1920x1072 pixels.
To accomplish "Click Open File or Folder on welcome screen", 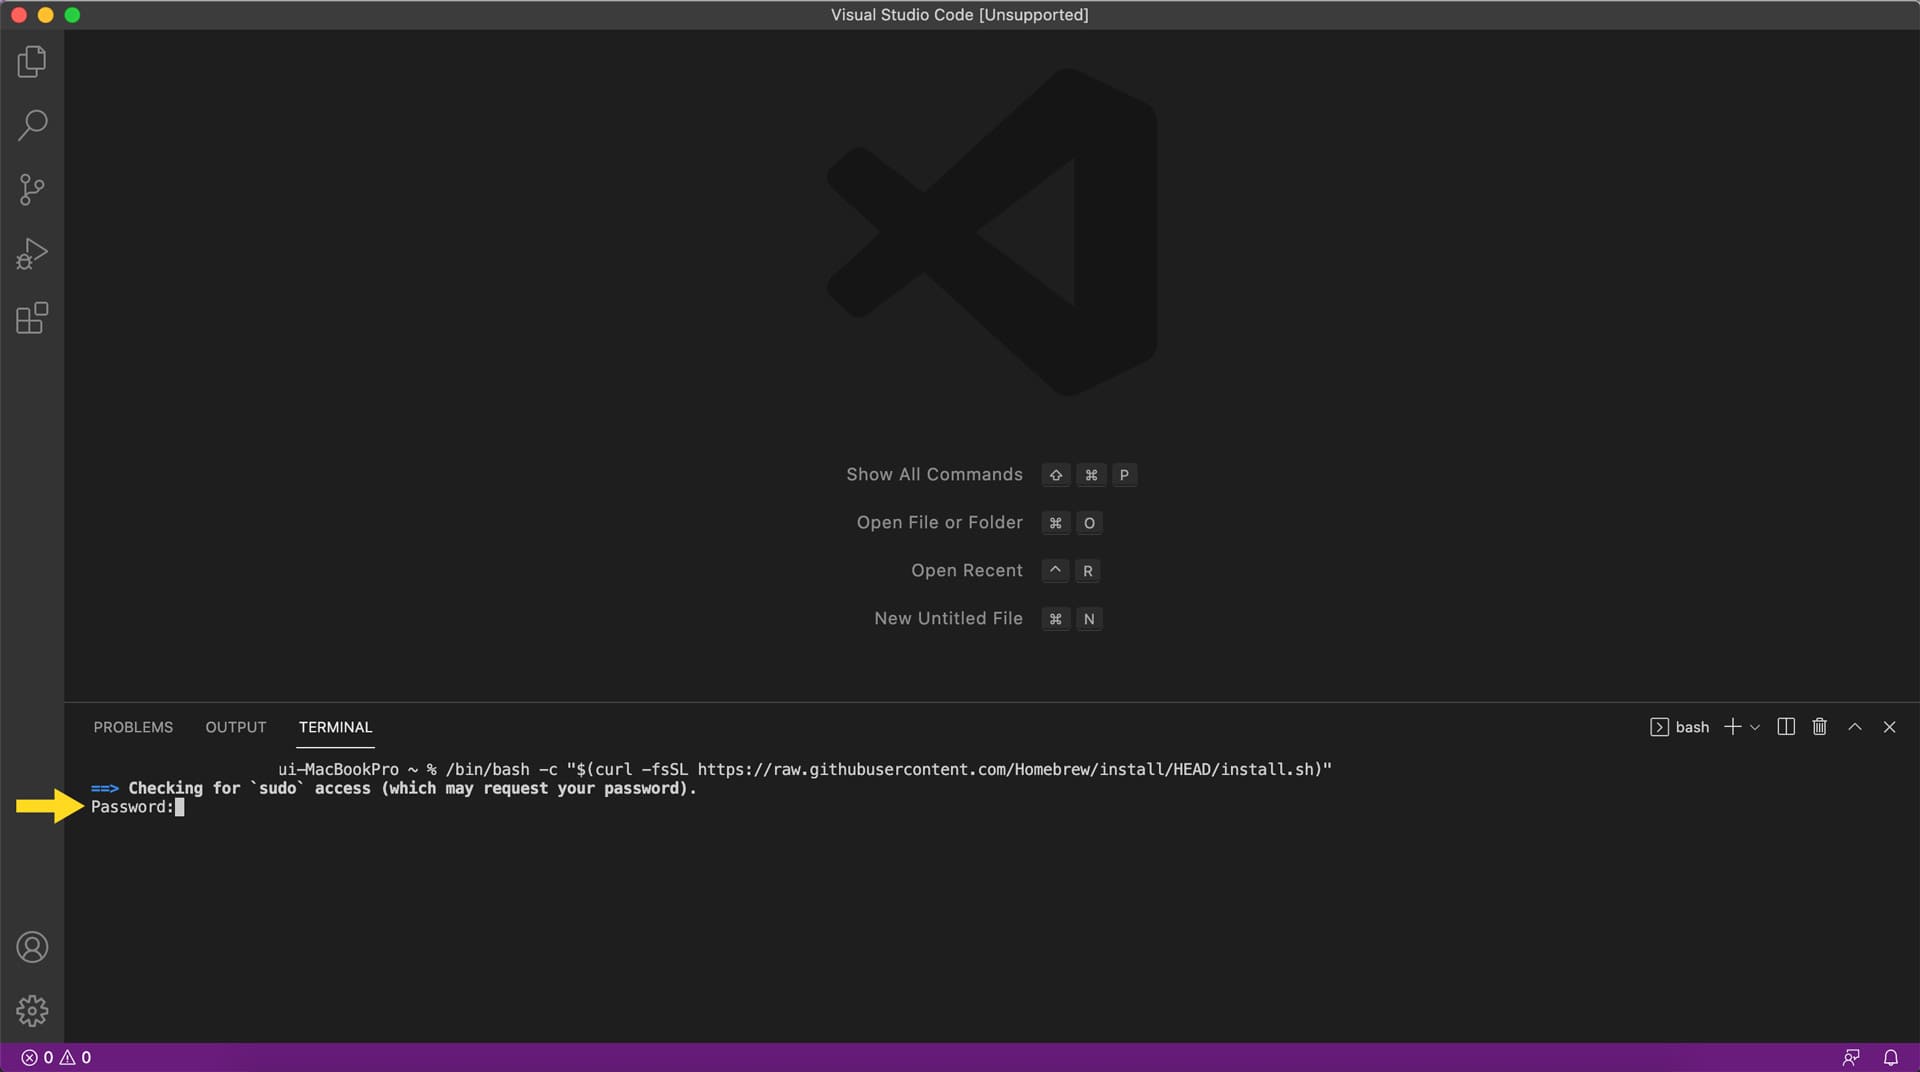I will tap(938, 522).
